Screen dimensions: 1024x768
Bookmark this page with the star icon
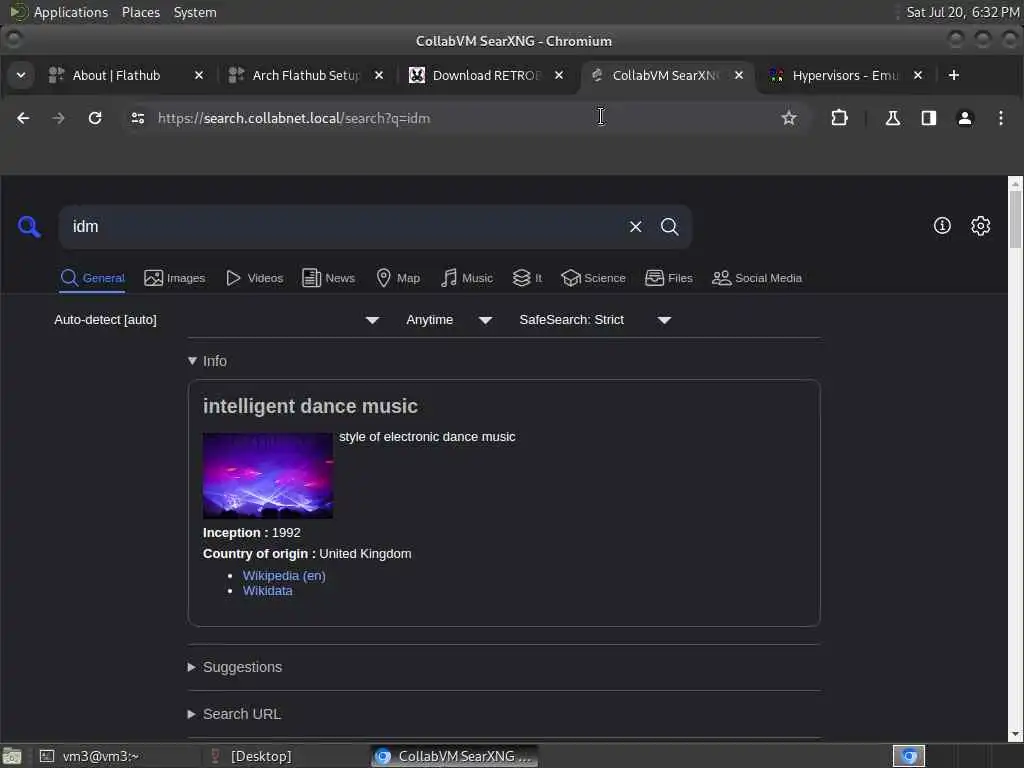click(x=789, y=118)
